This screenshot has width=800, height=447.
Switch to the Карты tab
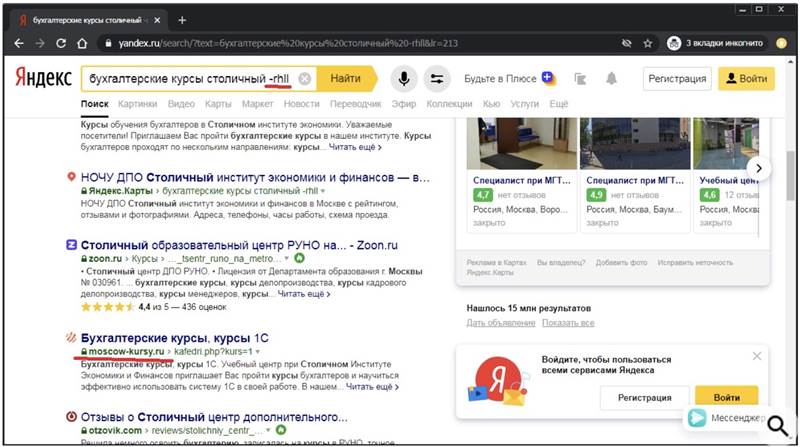click(218, 104)
